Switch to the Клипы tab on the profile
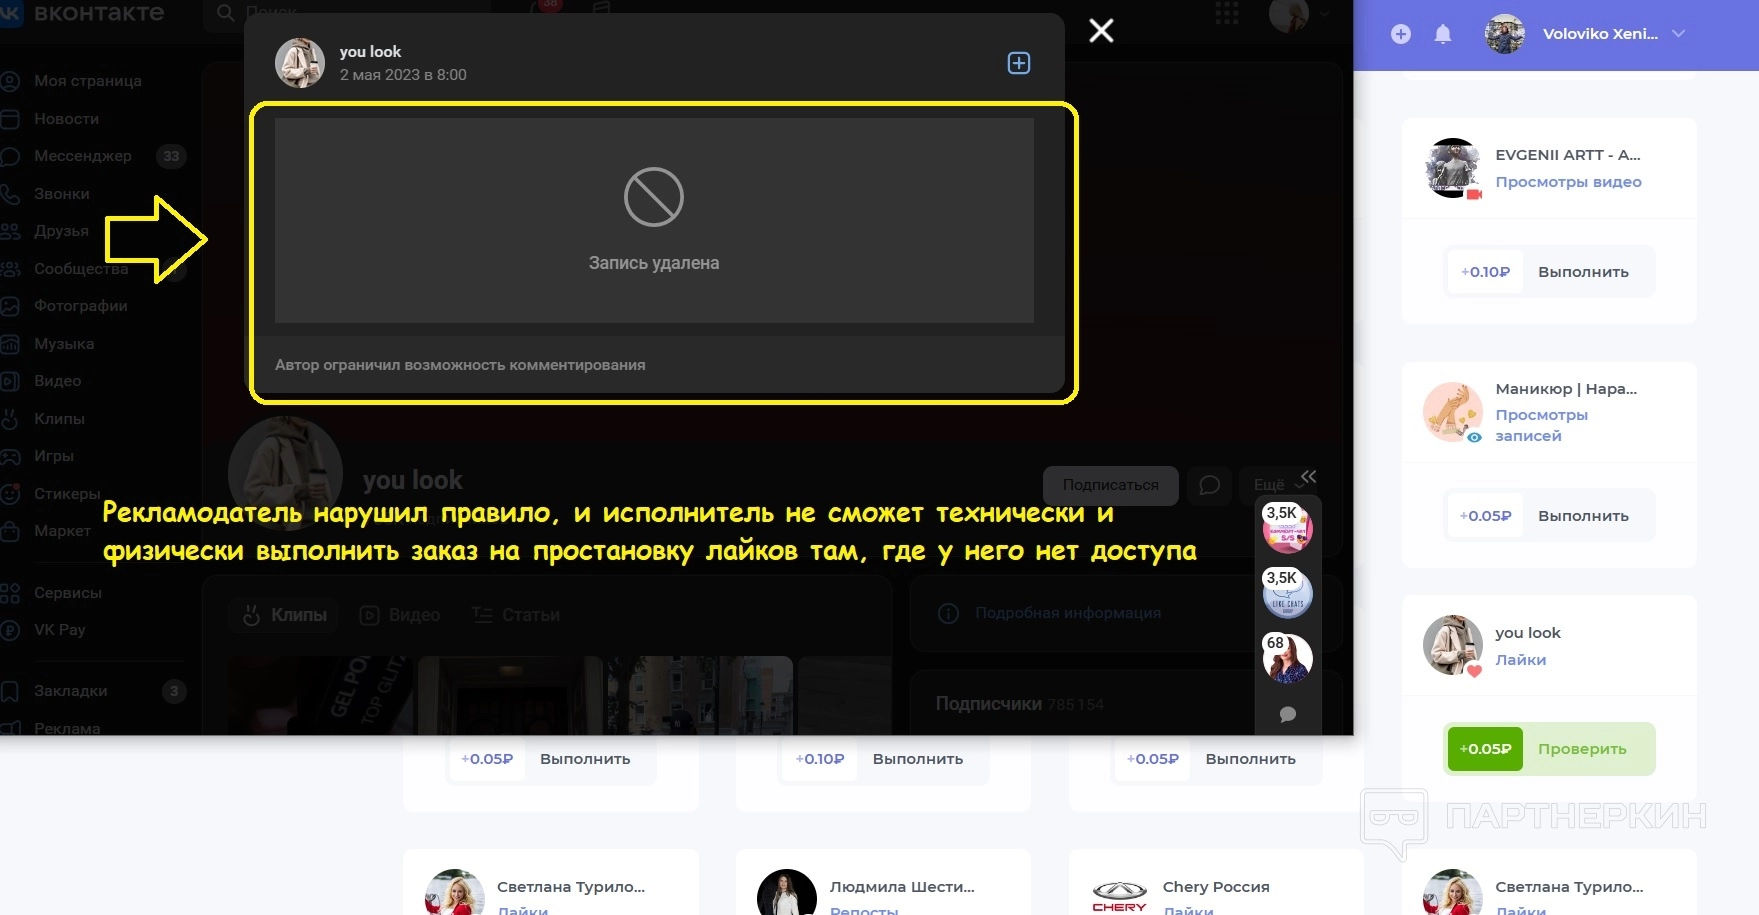The width and height of the screenshot is (1759, 915). [x=285, y=615]
